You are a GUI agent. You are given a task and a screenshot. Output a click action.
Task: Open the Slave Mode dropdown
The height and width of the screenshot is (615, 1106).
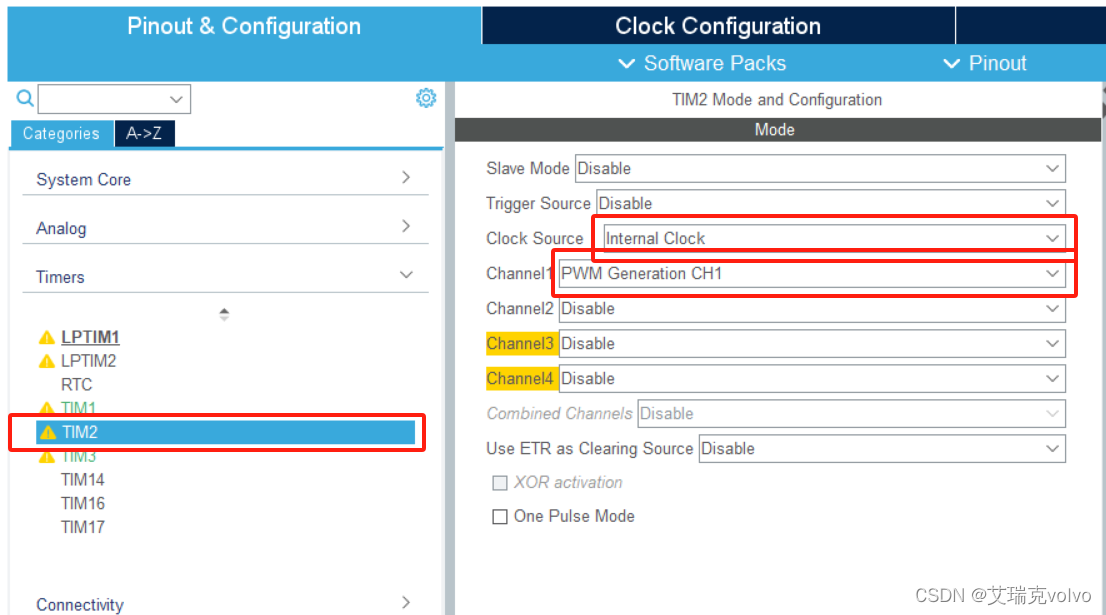tap(820, 169)
